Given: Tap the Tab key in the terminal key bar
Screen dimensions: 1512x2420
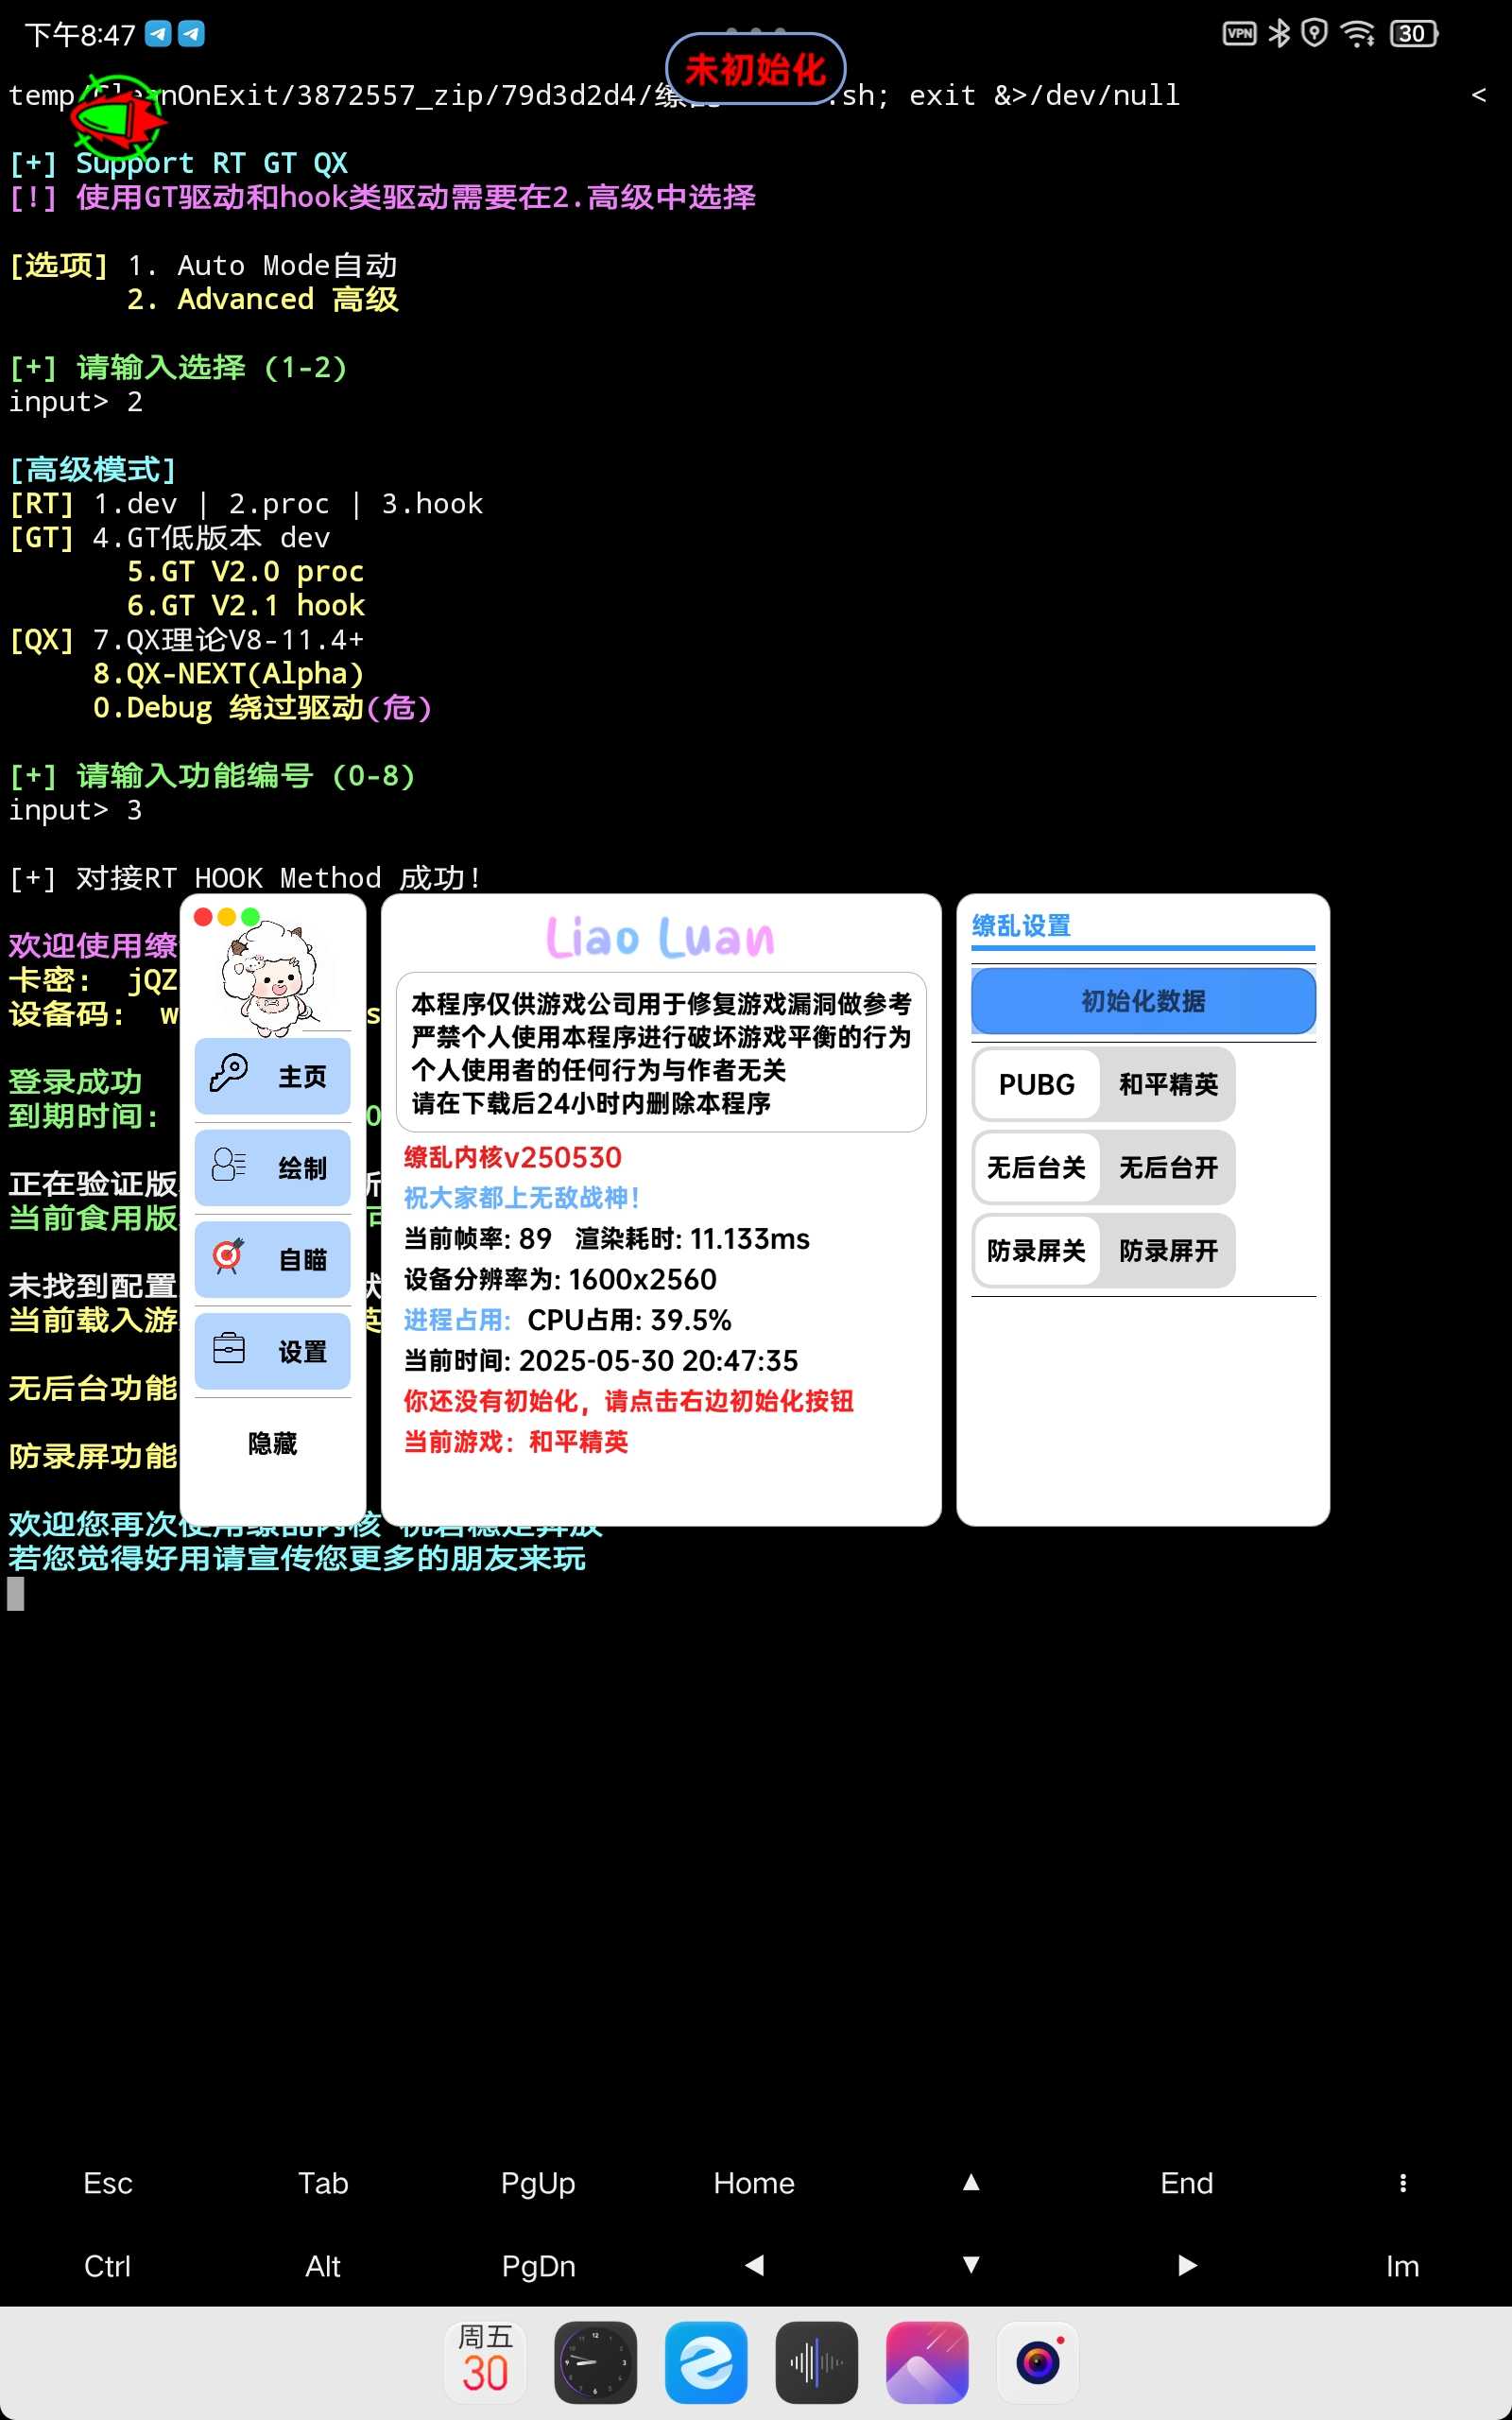Looking at the screenshot, I should [323, 2183].
